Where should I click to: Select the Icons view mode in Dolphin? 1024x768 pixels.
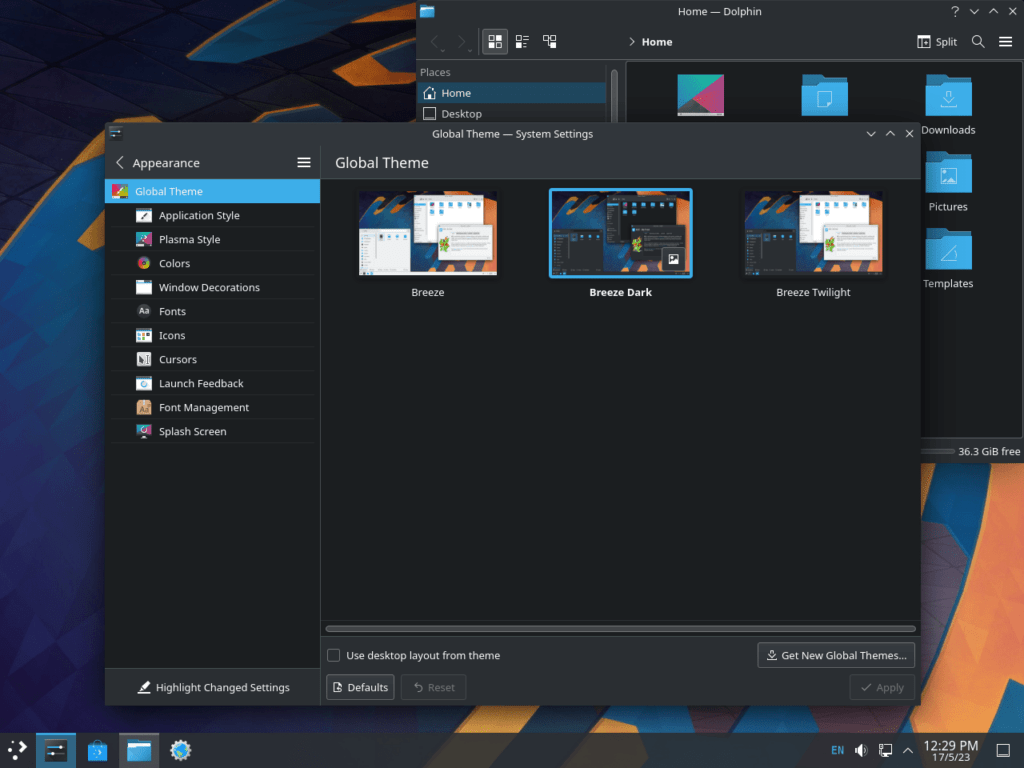tap(494, 41)
